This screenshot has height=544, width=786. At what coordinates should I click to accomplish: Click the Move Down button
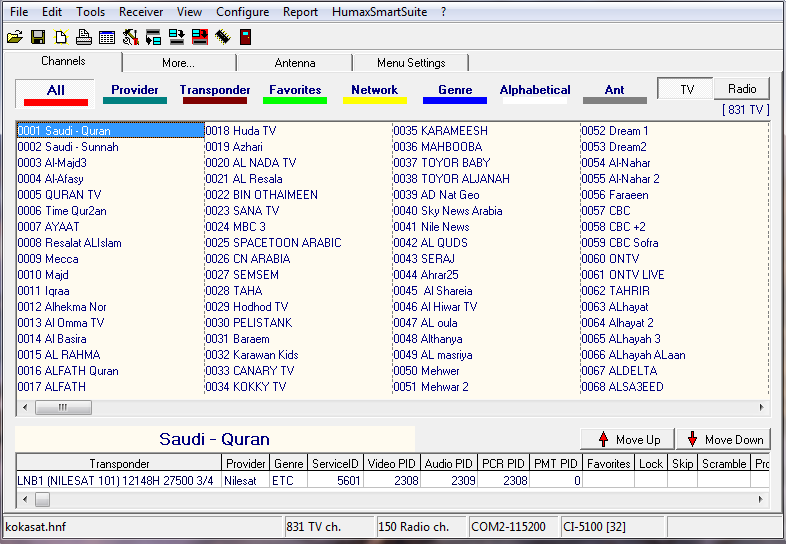point(723,439)
